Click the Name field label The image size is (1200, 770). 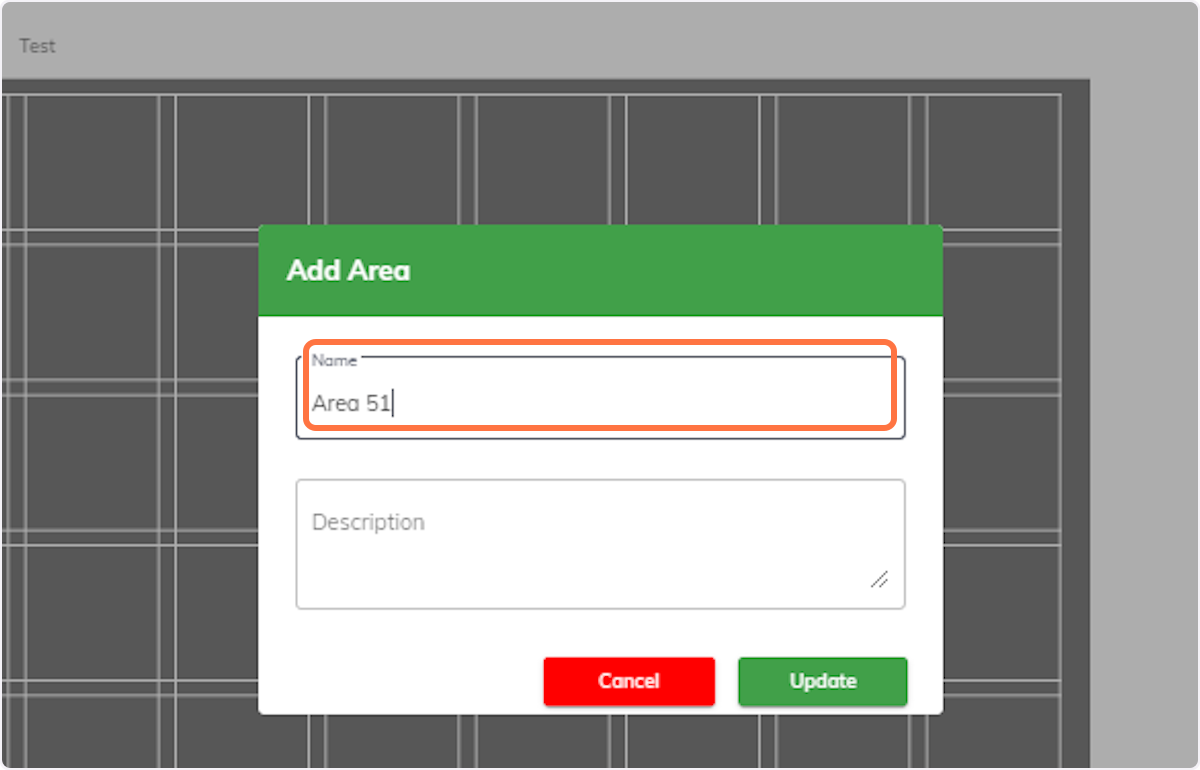click(x=335, y=360)
